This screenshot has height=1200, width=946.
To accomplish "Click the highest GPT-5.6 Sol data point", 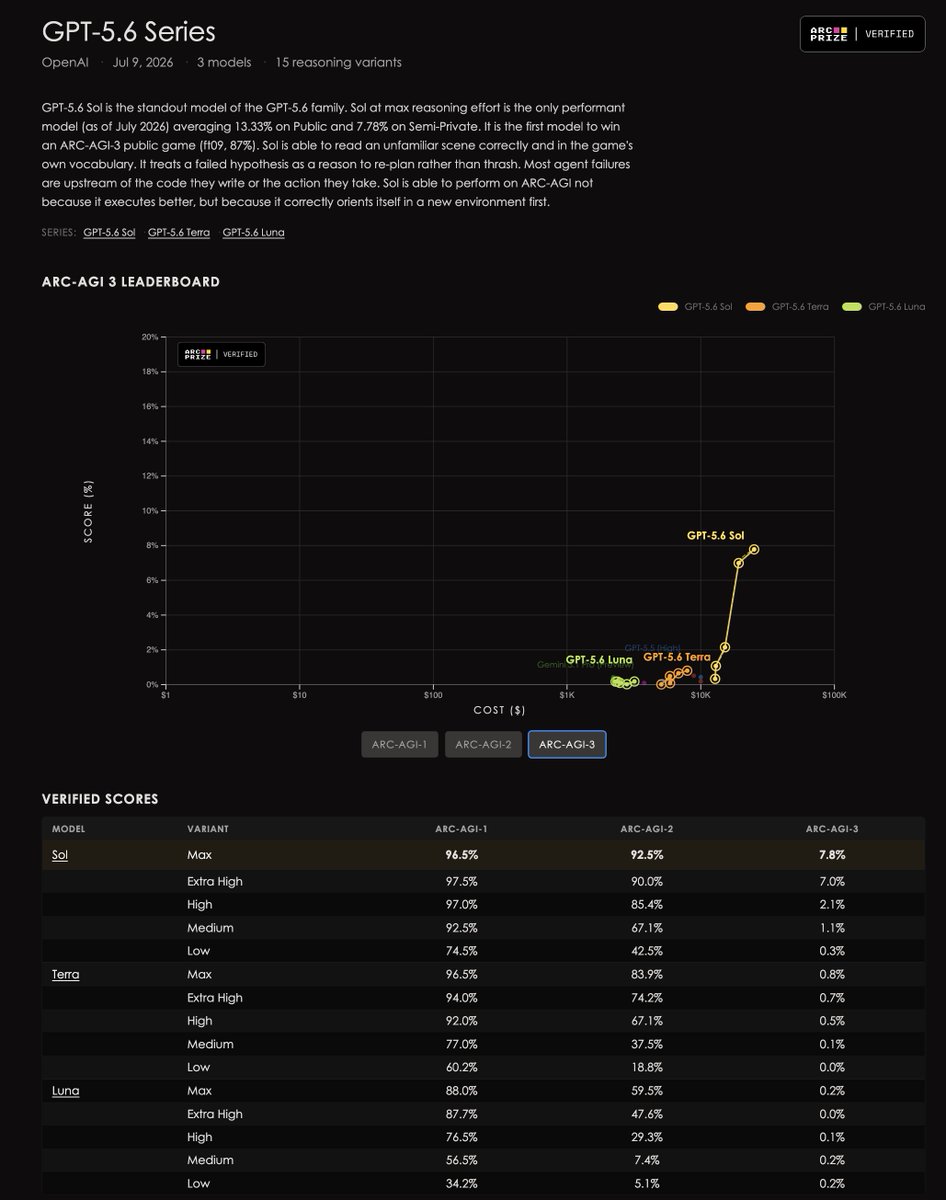I will (754, 549).
